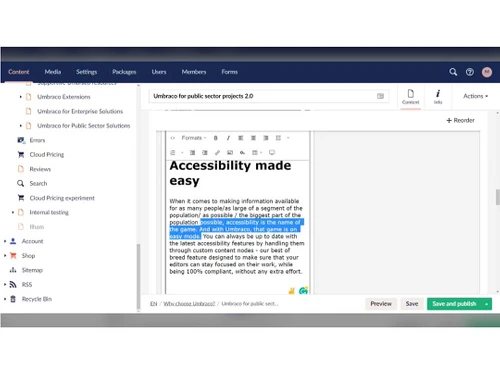Click the embed media screen icon
Viewport: 500px width, 375px height.
point(272,153)
